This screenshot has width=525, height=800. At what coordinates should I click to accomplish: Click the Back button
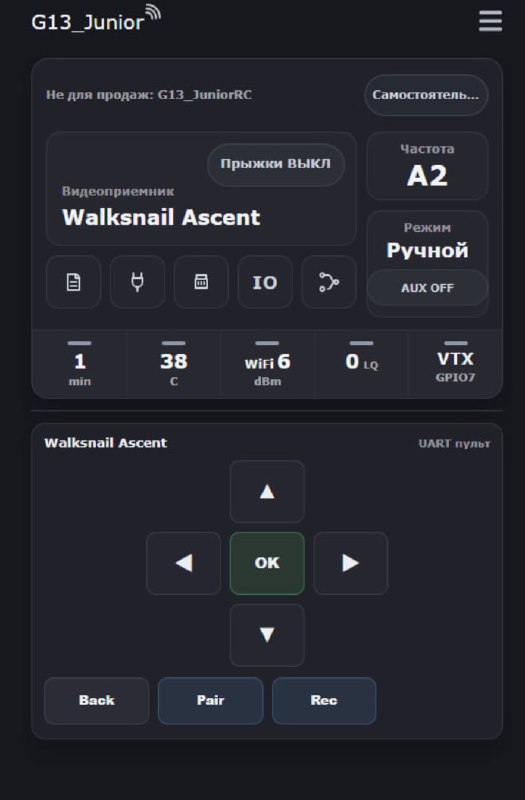pos(96,701)
